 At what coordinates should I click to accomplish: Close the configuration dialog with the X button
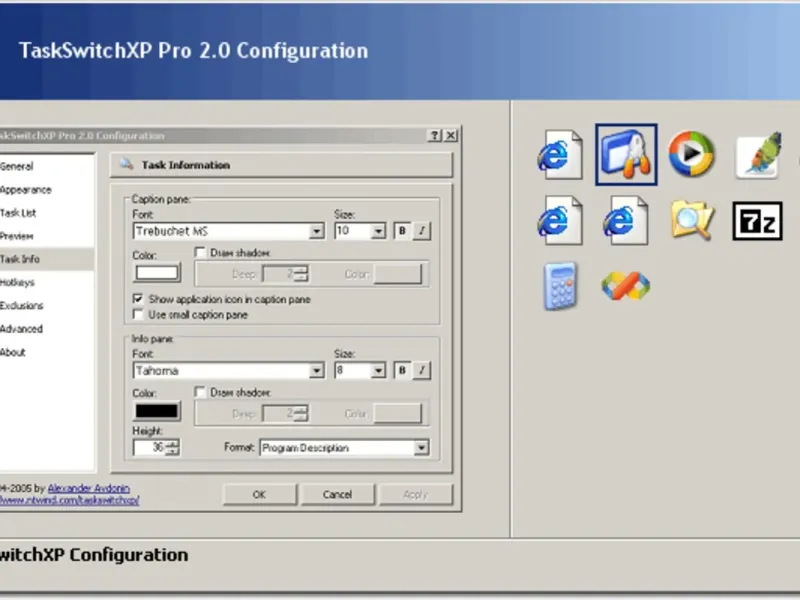point(451,135)
